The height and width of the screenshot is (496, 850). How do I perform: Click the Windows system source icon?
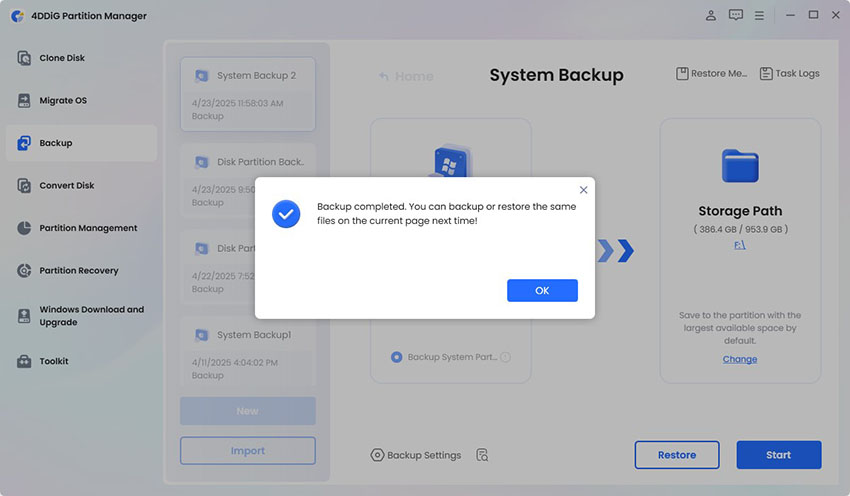pos(451,160)
